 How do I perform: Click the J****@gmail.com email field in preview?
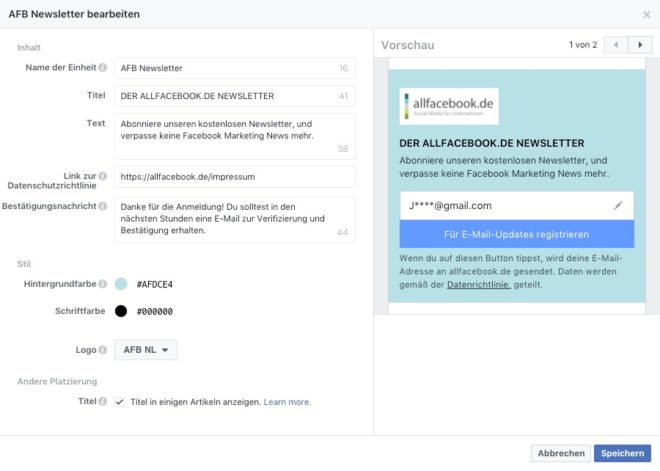coord(516,206)
